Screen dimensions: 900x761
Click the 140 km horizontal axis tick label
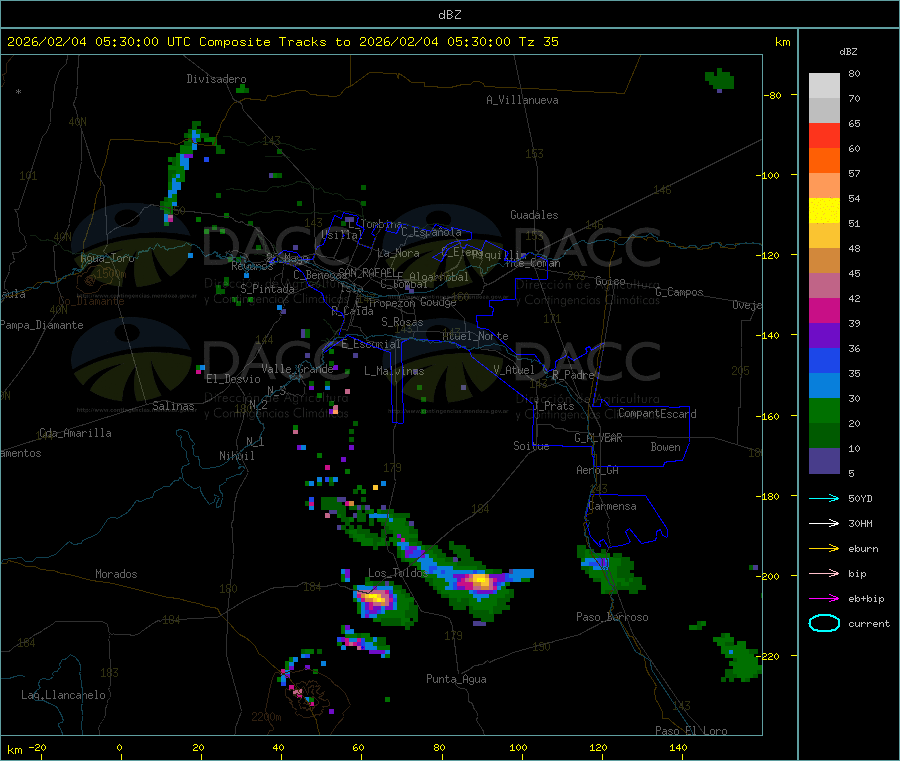(x=678, y=747)
